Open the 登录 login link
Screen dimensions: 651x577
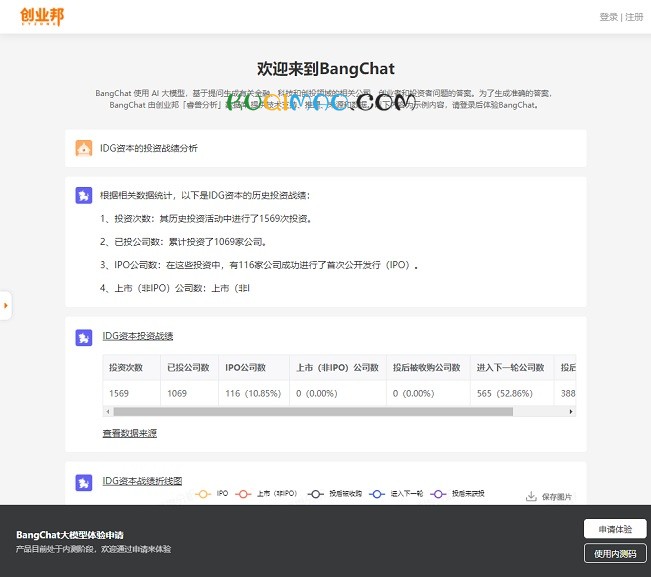[608, 17]
